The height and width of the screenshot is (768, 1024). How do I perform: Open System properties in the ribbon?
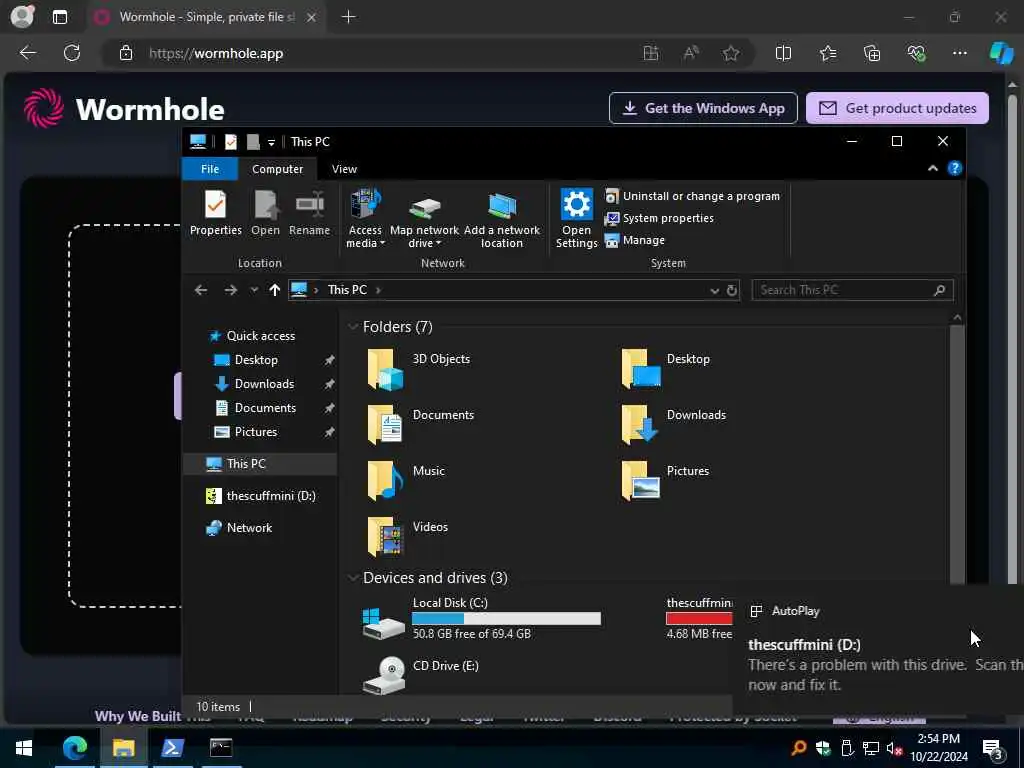click(x=659, y=218)
